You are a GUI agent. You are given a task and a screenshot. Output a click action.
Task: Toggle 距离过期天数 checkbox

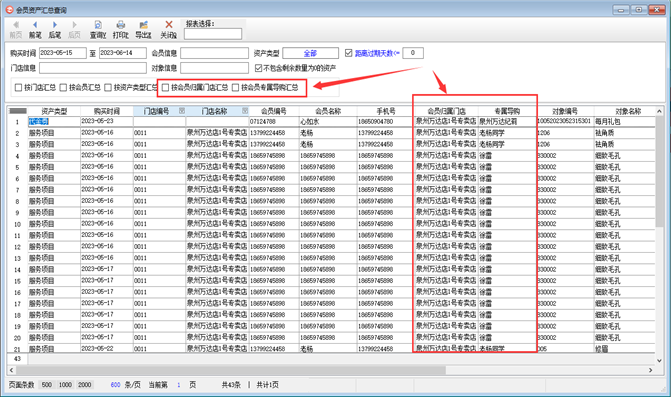(x=348, y=53)
